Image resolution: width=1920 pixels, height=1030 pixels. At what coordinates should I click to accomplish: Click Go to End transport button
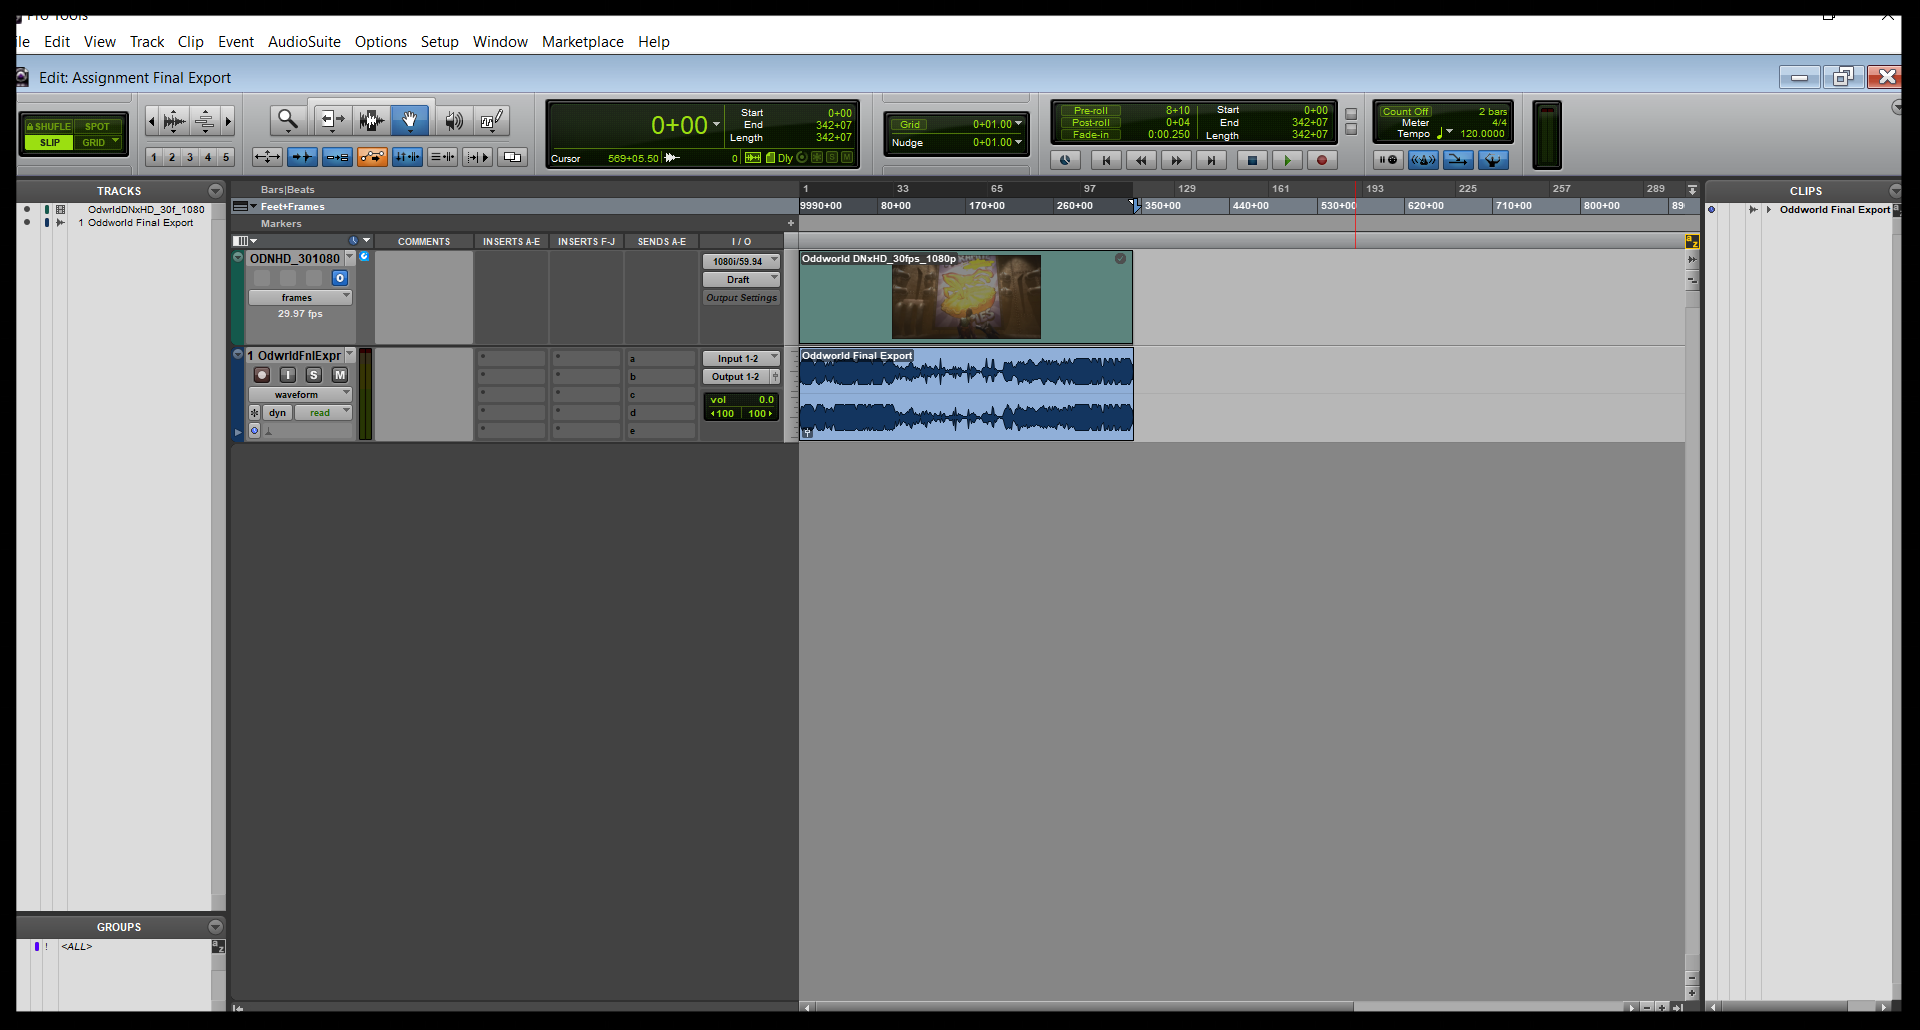[x=1212, y=160]
